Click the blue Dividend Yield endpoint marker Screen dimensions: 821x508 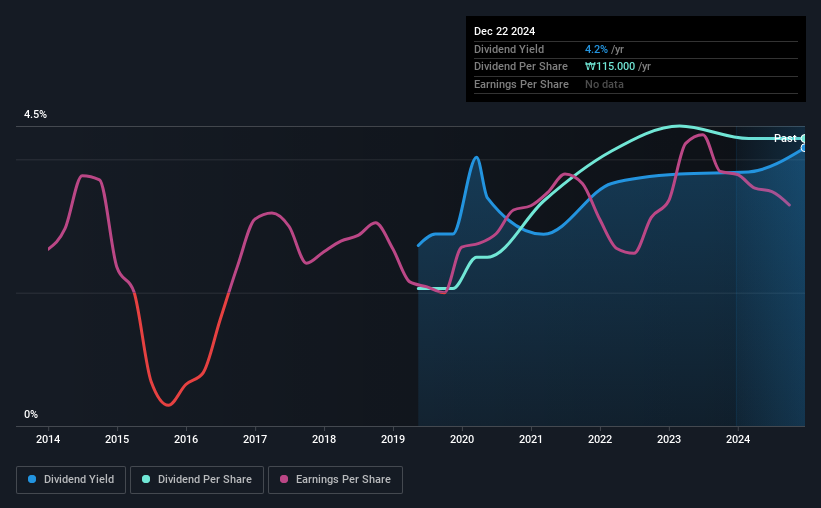(x=804, y=148)
